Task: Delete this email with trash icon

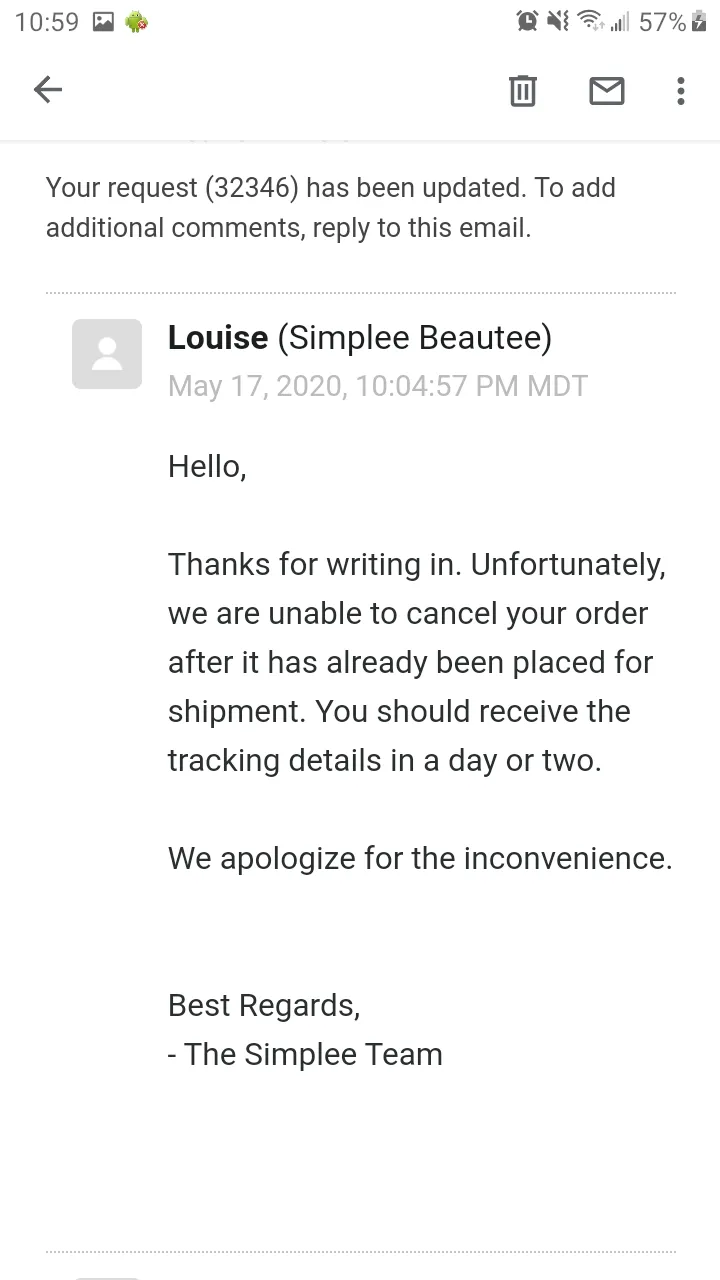Action: (522, 91)
